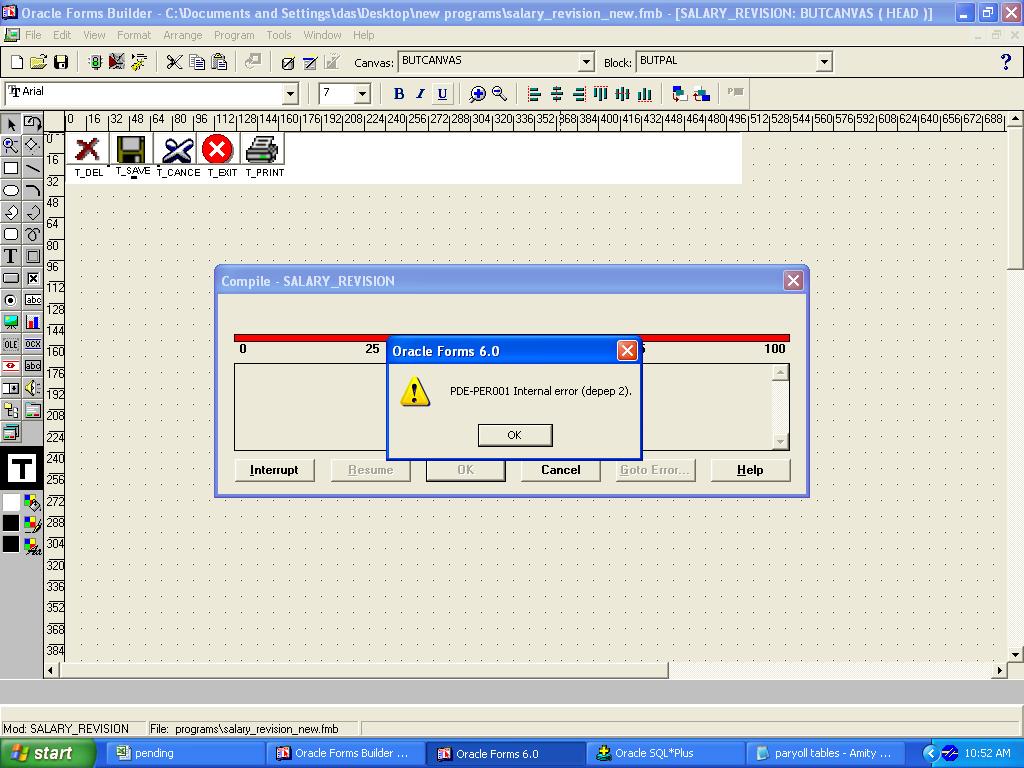Click the Open folder toolbar icon
The height and width of the screenshot is (768, 1024).
pos(39,62)
